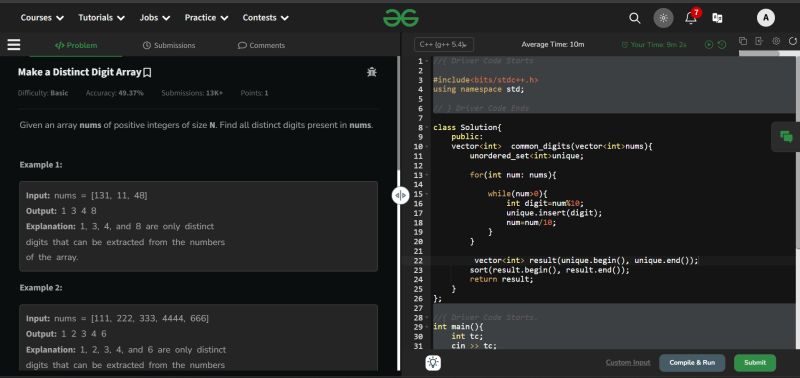Open editor settings gear
Image resolution: width=800 pixels, height=378 pixels.
[776, 41]
